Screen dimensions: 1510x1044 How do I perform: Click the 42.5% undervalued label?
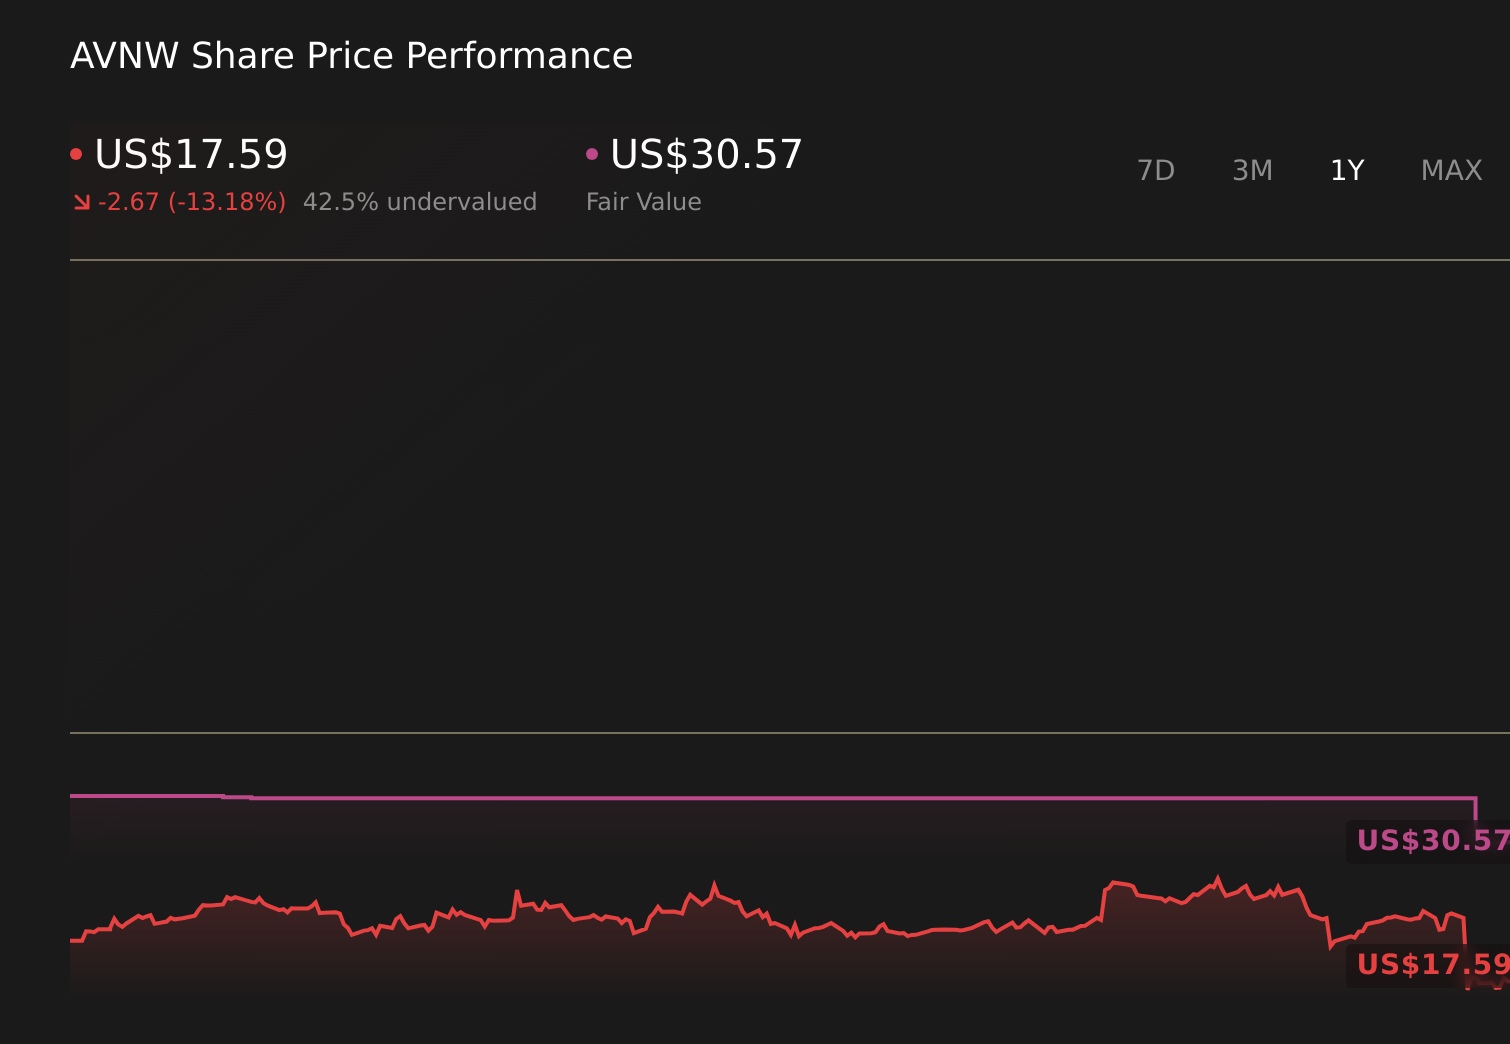(x=420, y=202)
